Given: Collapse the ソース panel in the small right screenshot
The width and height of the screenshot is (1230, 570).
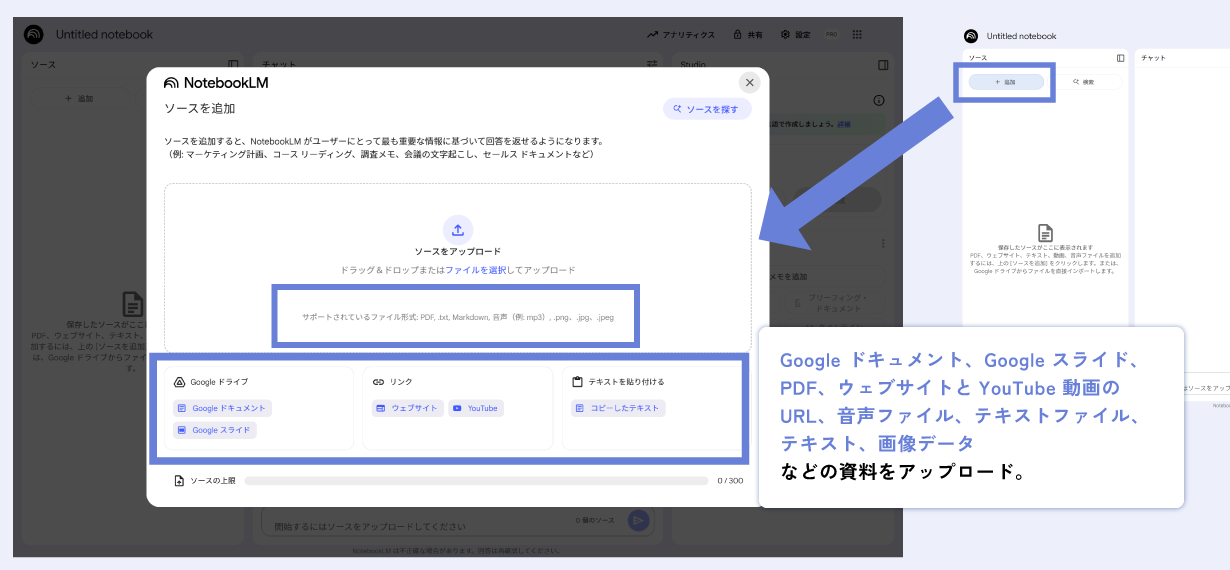Looking at the screenshot, I should (1120, 58).
